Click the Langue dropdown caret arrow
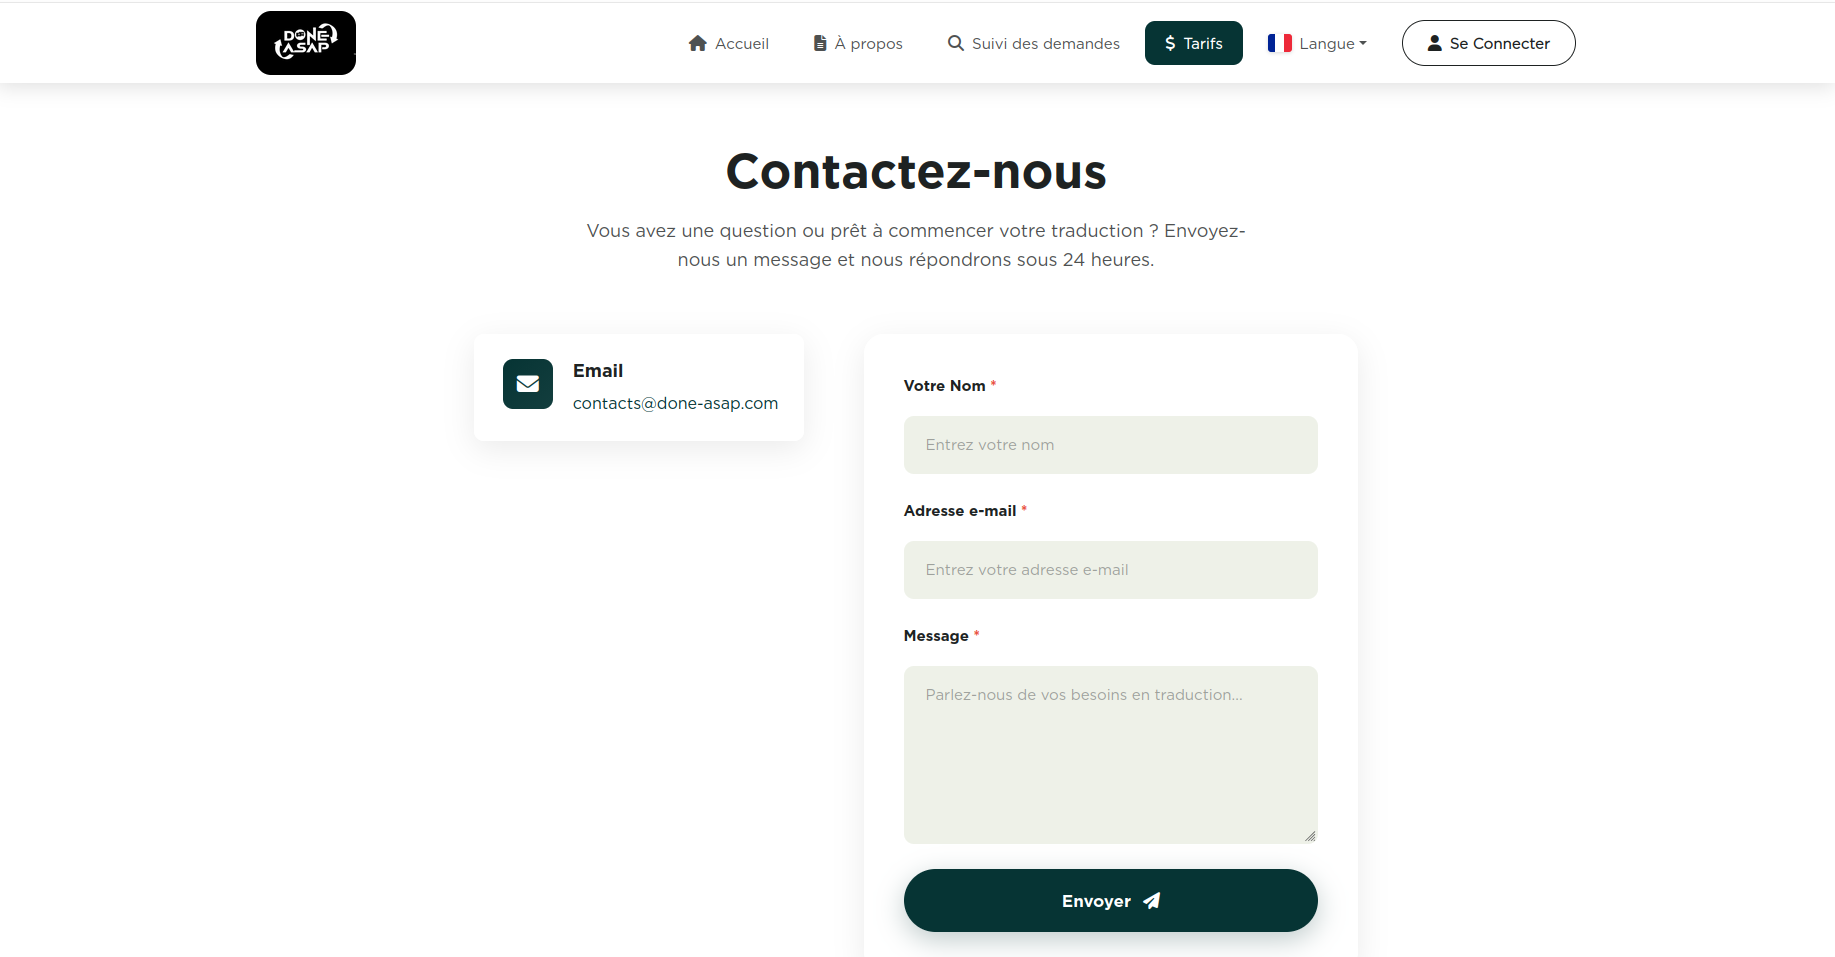The width and height of the screenshot is (1835, 957). pyautogui.click(x=1363, y=43)
